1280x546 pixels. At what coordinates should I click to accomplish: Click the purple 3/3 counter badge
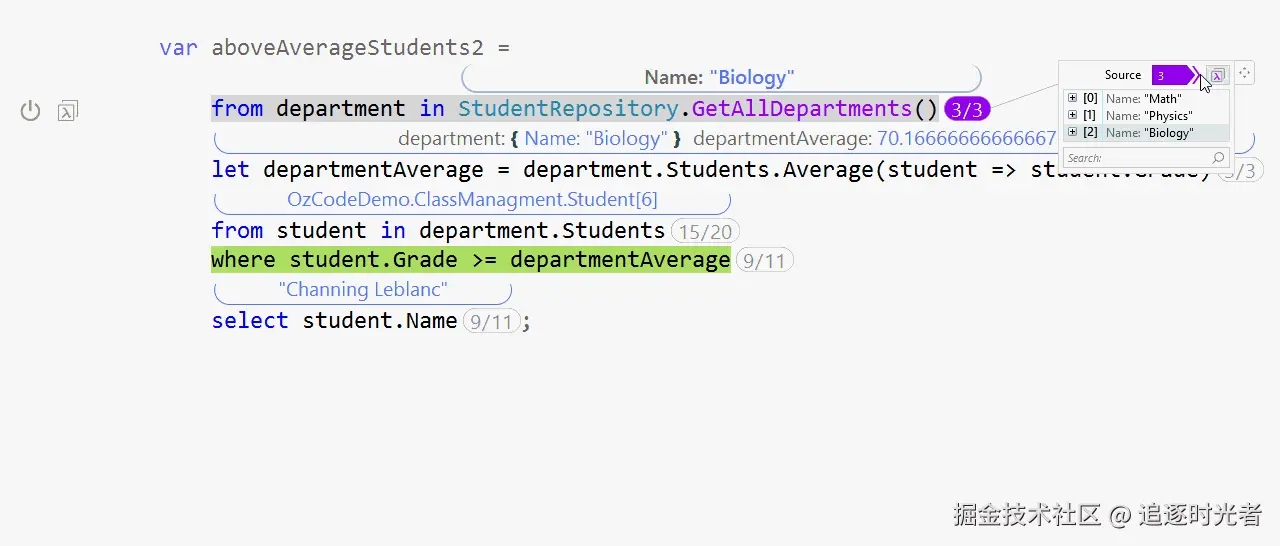(x=967, y=110)
